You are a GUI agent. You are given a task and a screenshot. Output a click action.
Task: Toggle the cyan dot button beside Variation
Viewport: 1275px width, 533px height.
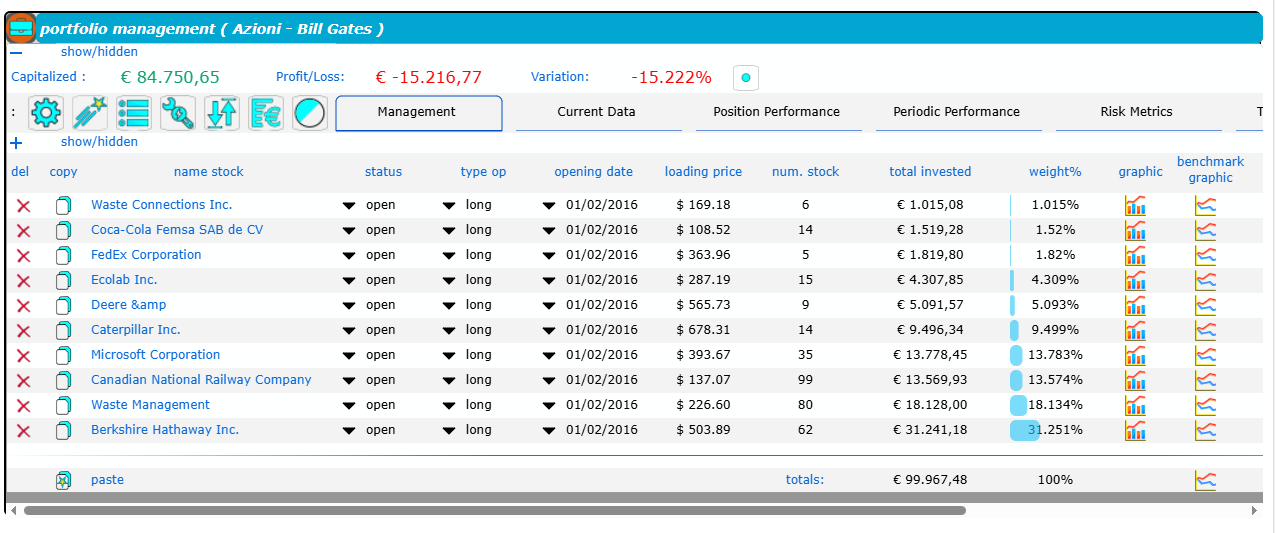point(745,78)
